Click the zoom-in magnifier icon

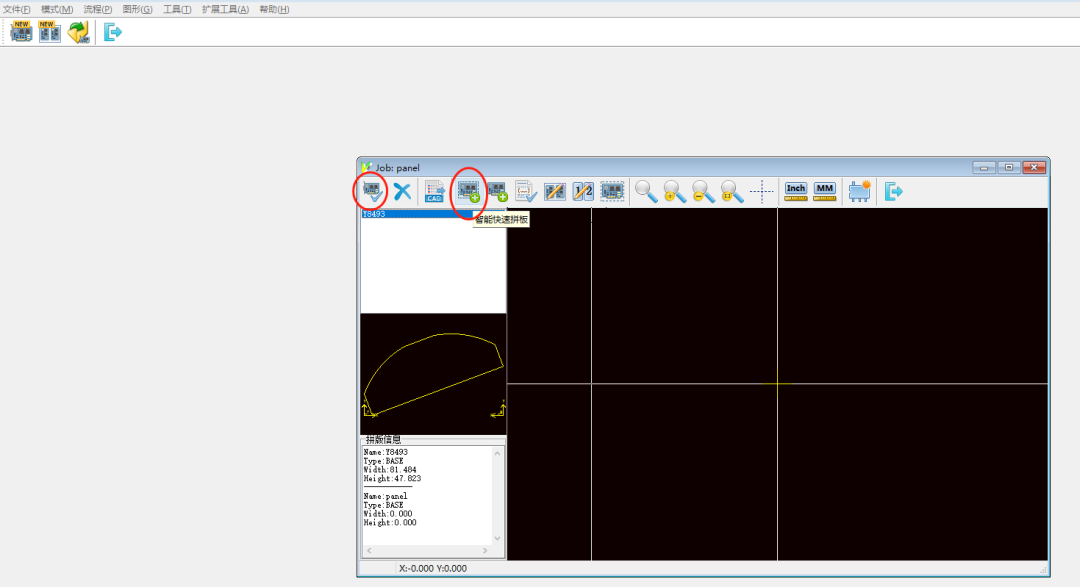click(675, 192)
